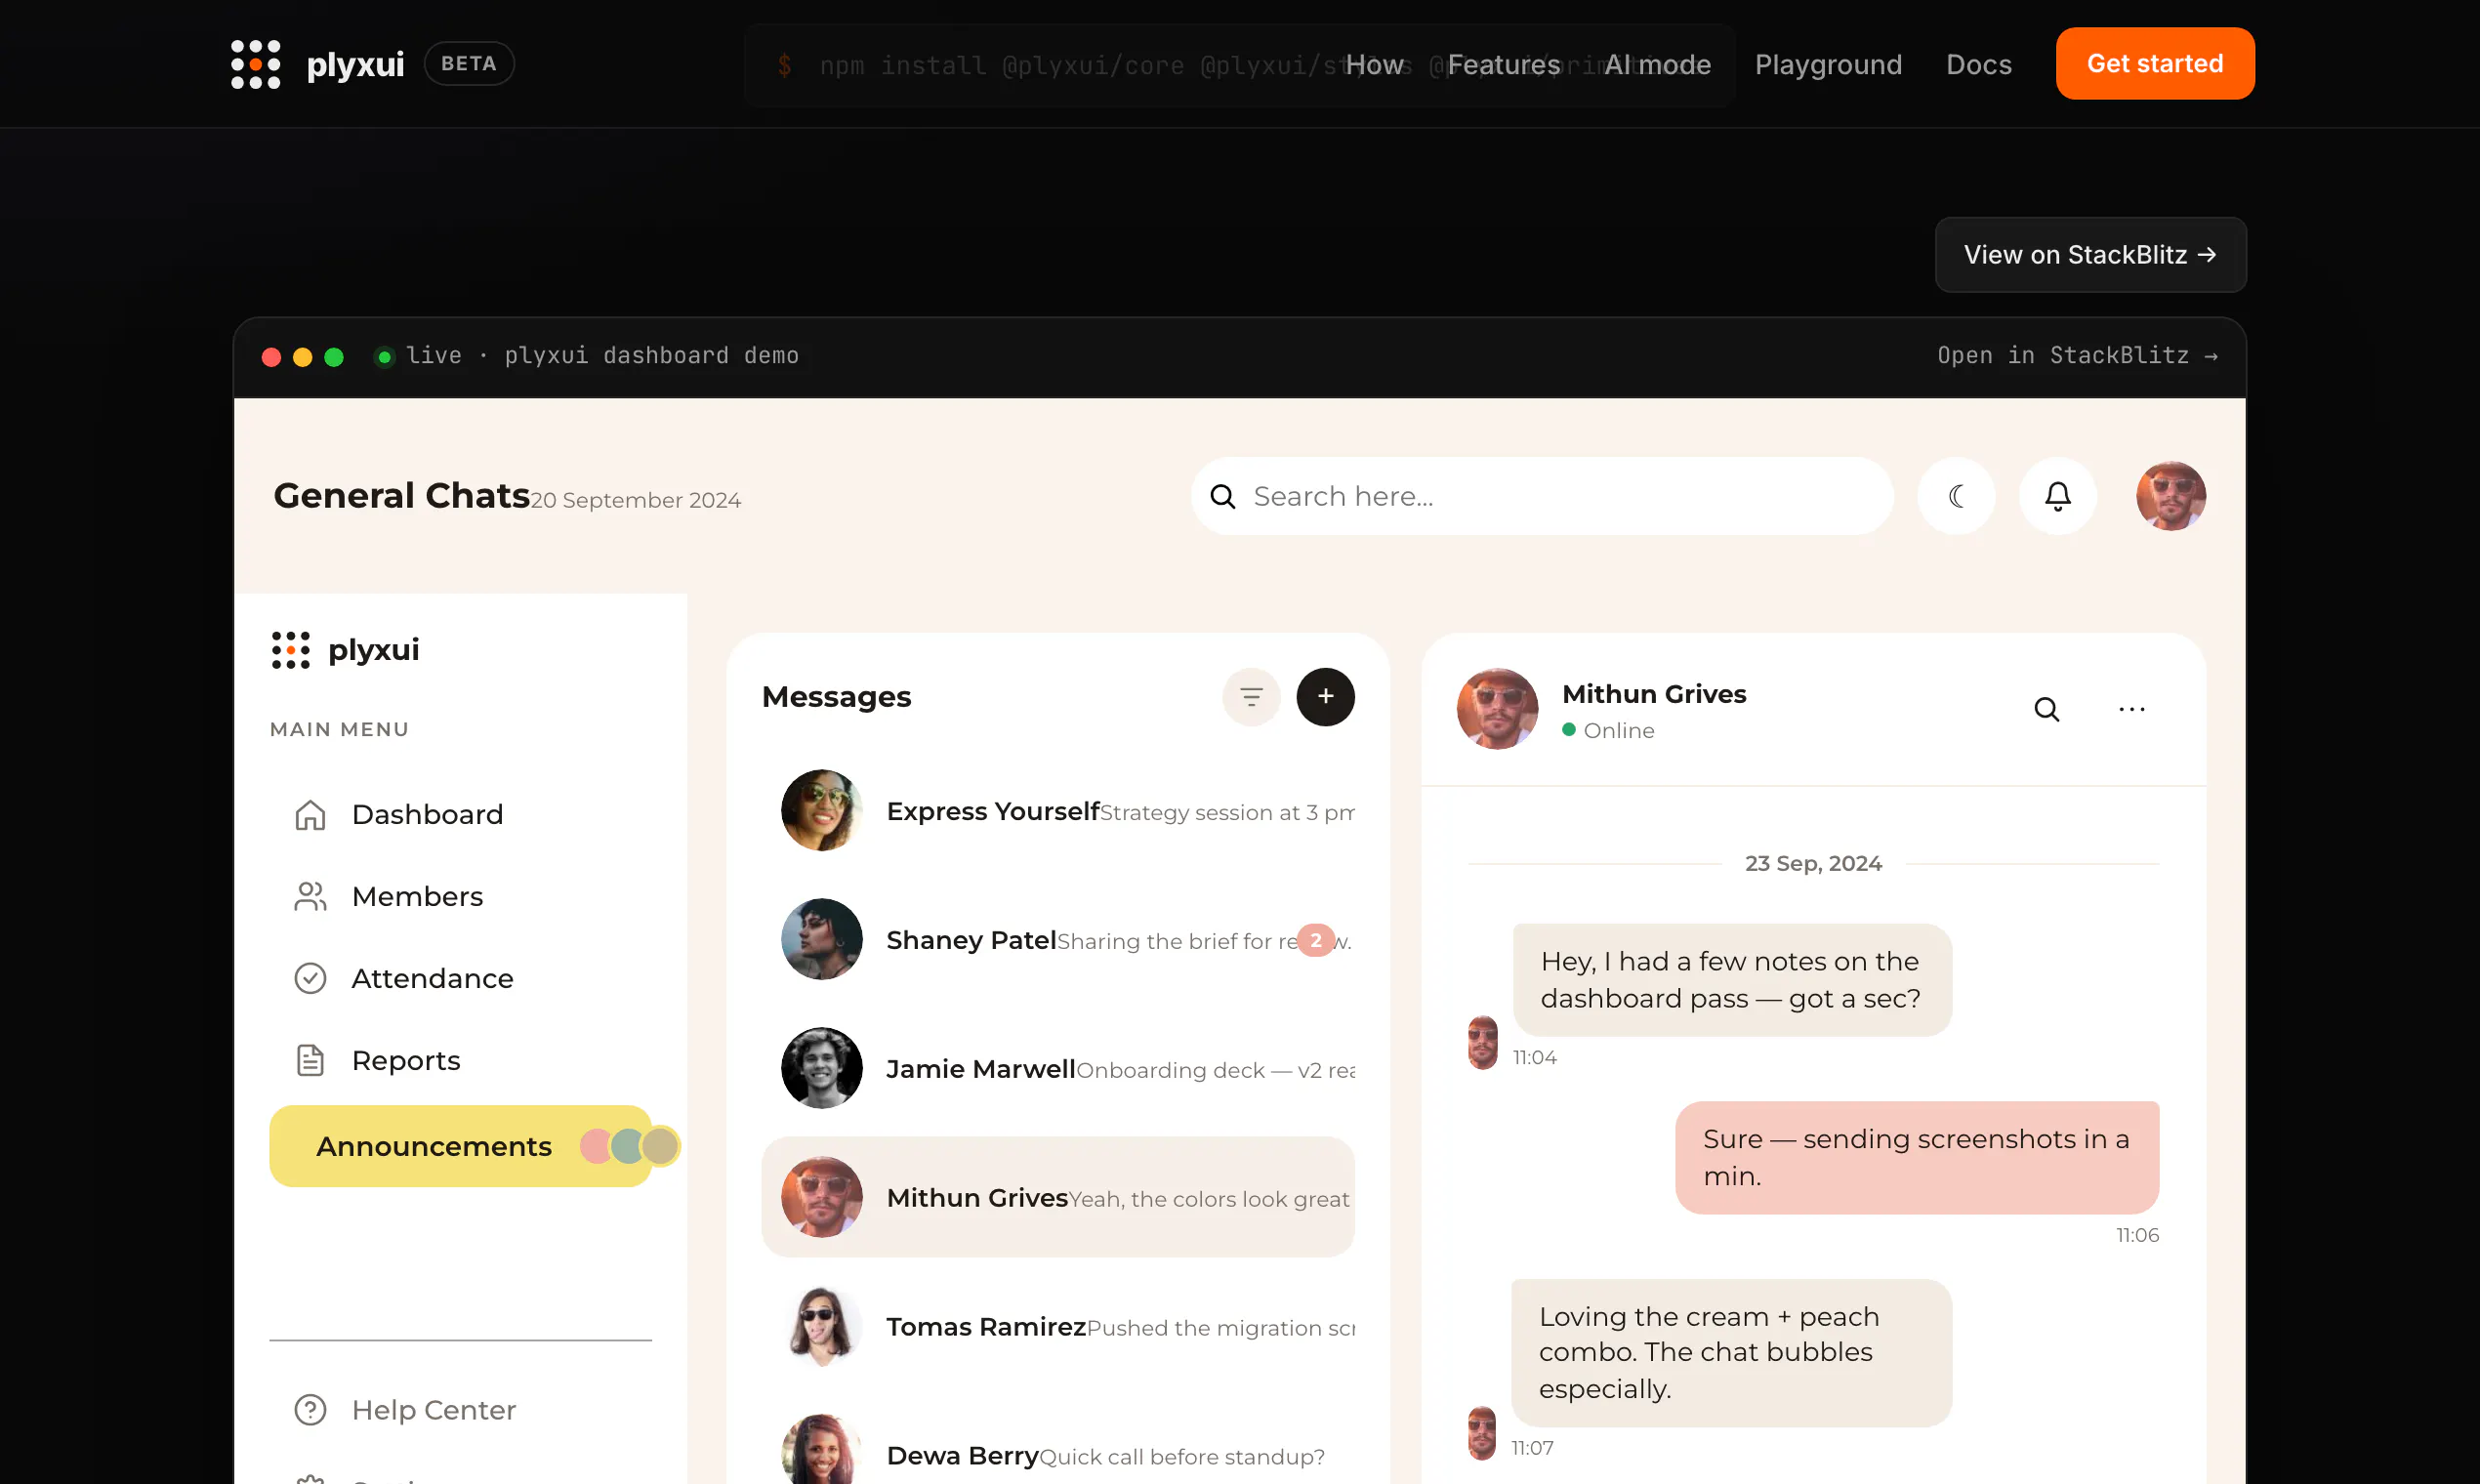Filter messages using the filter icon
2480x1484 pixels.
click(x=1251, y=697)
